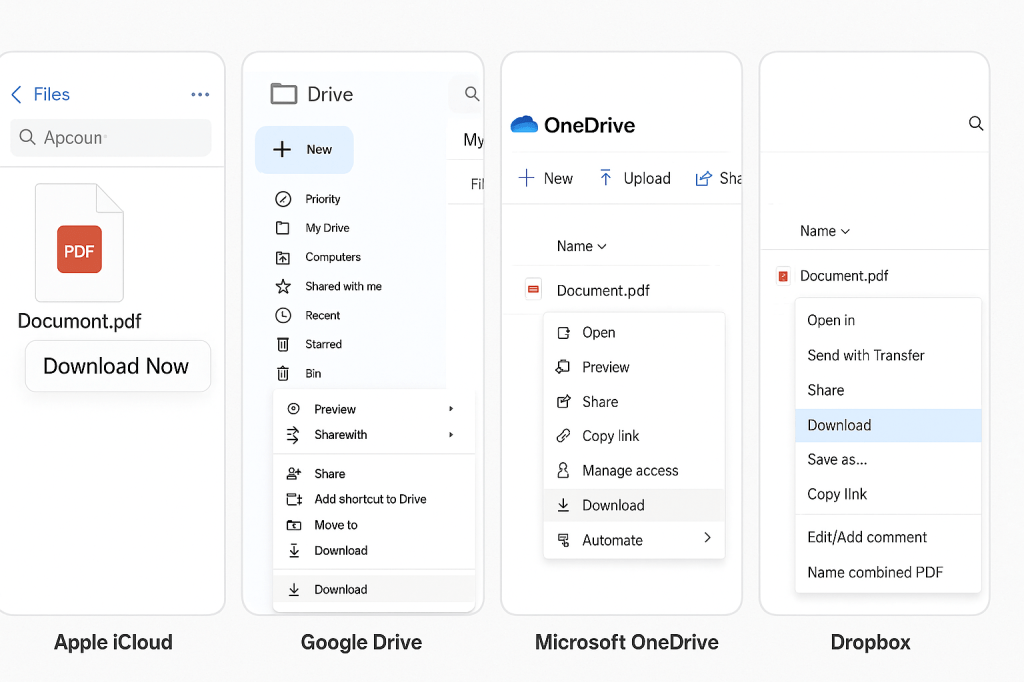Click the OneDrive cloud logo

[x=524, y=125]
